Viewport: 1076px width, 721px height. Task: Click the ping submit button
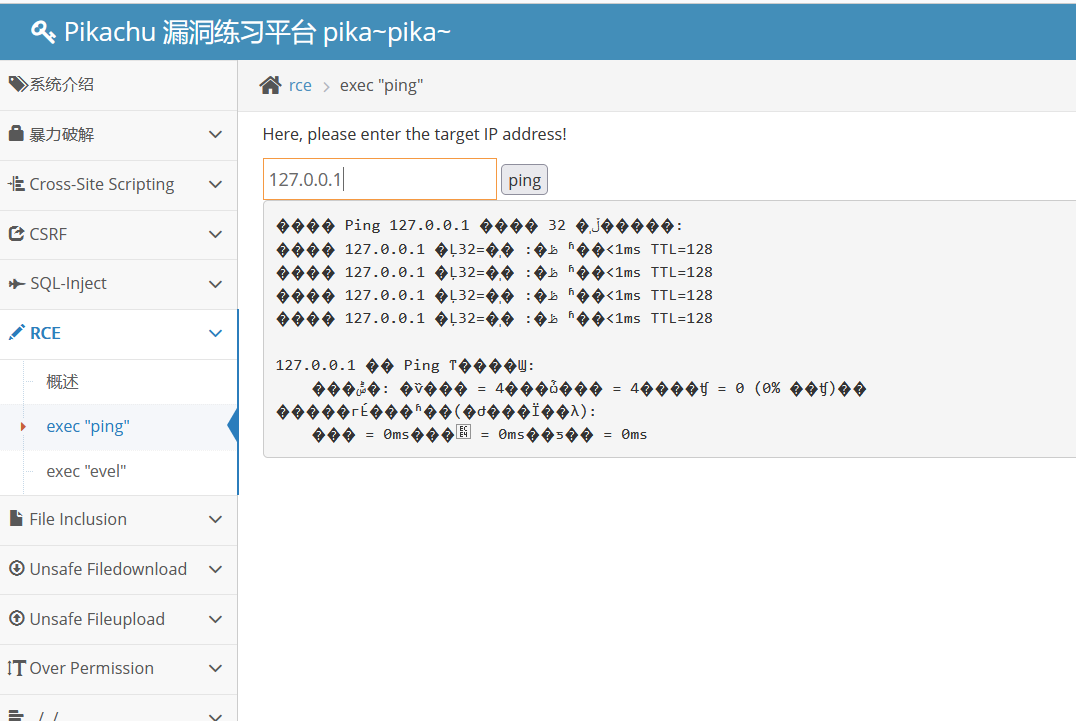[524, 180]
